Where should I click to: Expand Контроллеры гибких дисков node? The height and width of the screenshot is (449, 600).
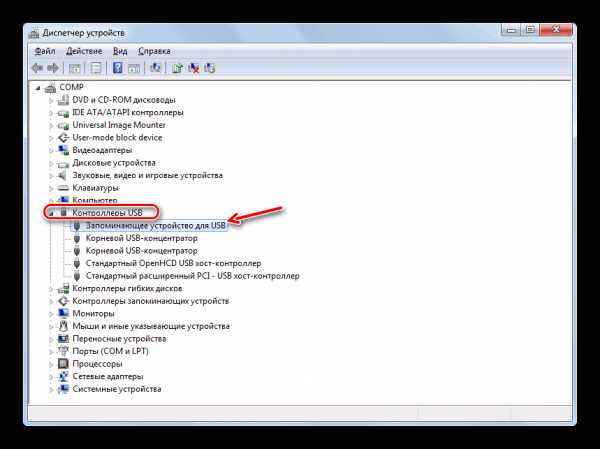coord(51,289)
